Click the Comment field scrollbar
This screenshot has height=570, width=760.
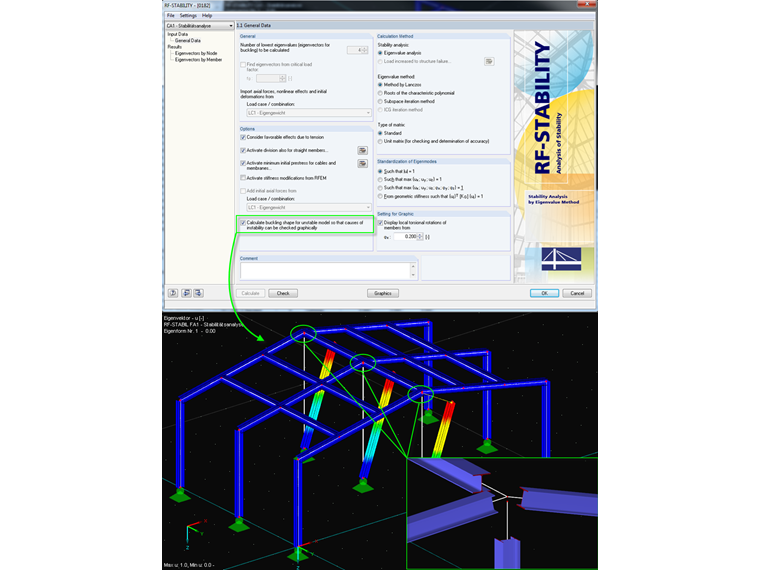pyautogui.click(x=413, y=271)
